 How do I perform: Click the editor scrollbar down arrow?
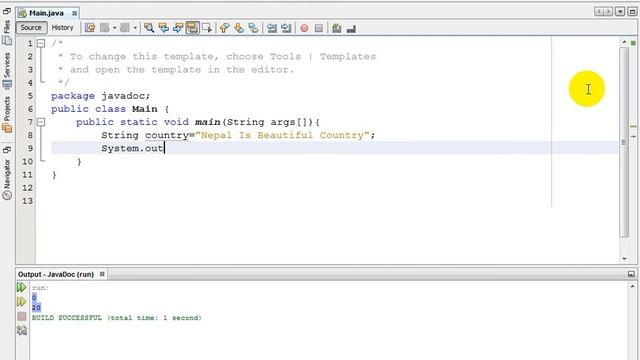tap(624, 258)
